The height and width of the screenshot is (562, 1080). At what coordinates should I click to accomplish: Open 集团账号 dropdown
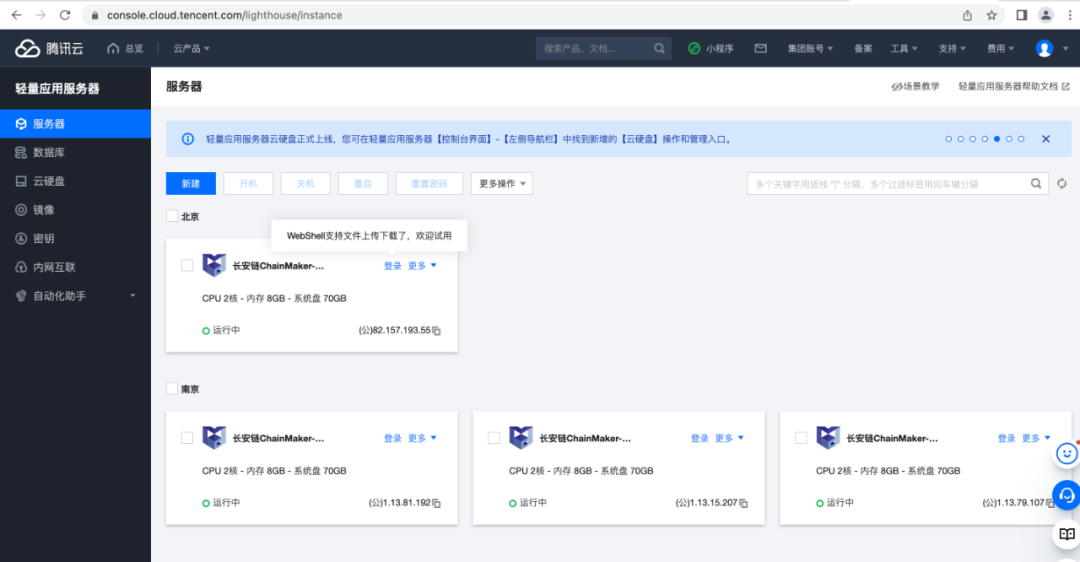[811, 48]
